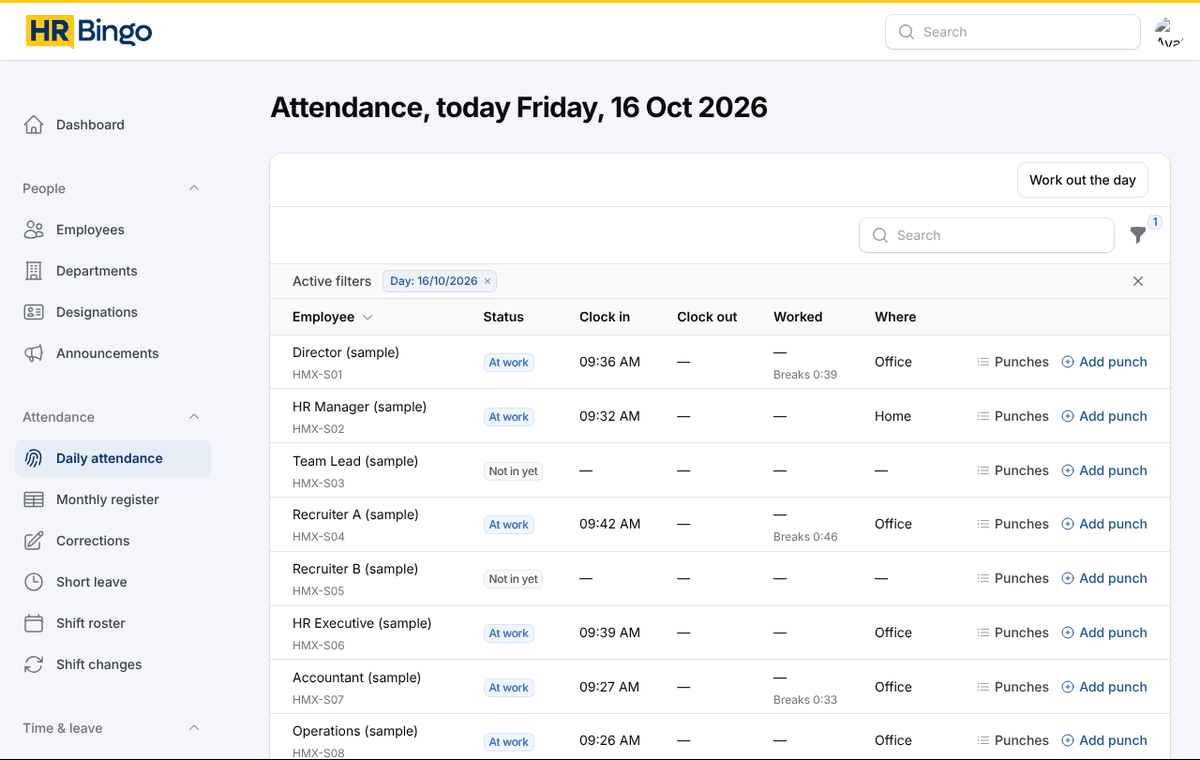Open Punches list for HR Executive (sample)
The width and height of the screenshot is (1200, 760).
click(x=1013, y=632)
